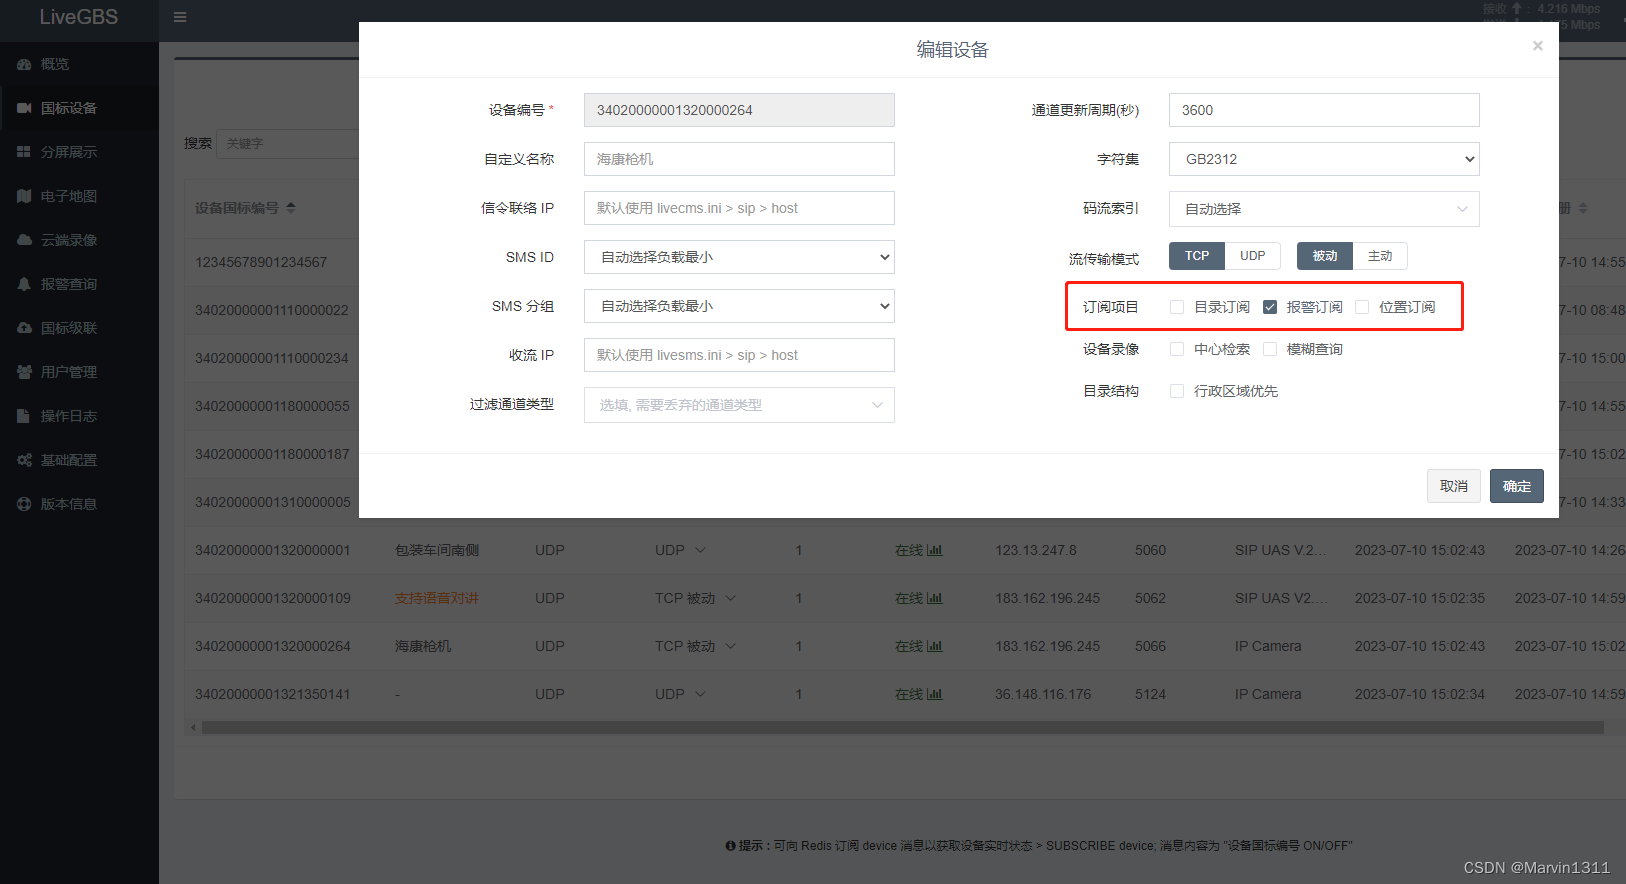1626x884 pixels.
Task: Select 被动 transport mode
Action: tap(1325, 256)
